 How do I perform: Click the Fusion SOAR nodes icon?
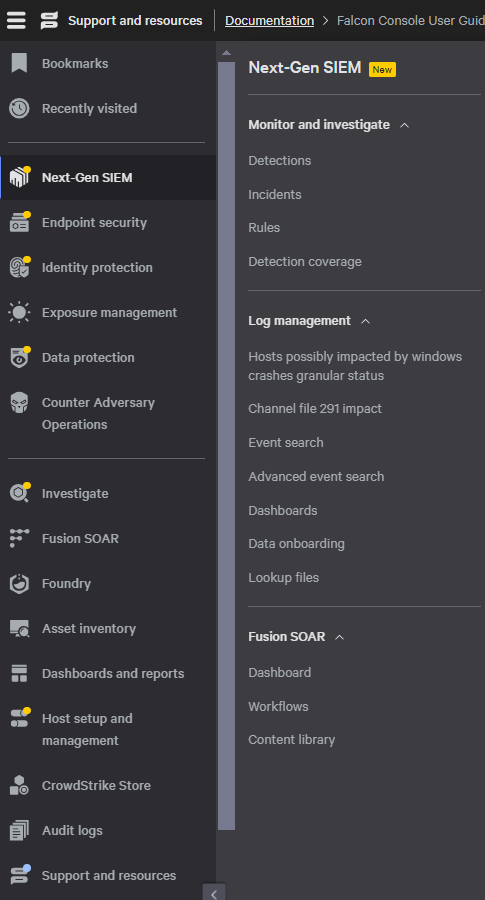(x=20, y=538)
